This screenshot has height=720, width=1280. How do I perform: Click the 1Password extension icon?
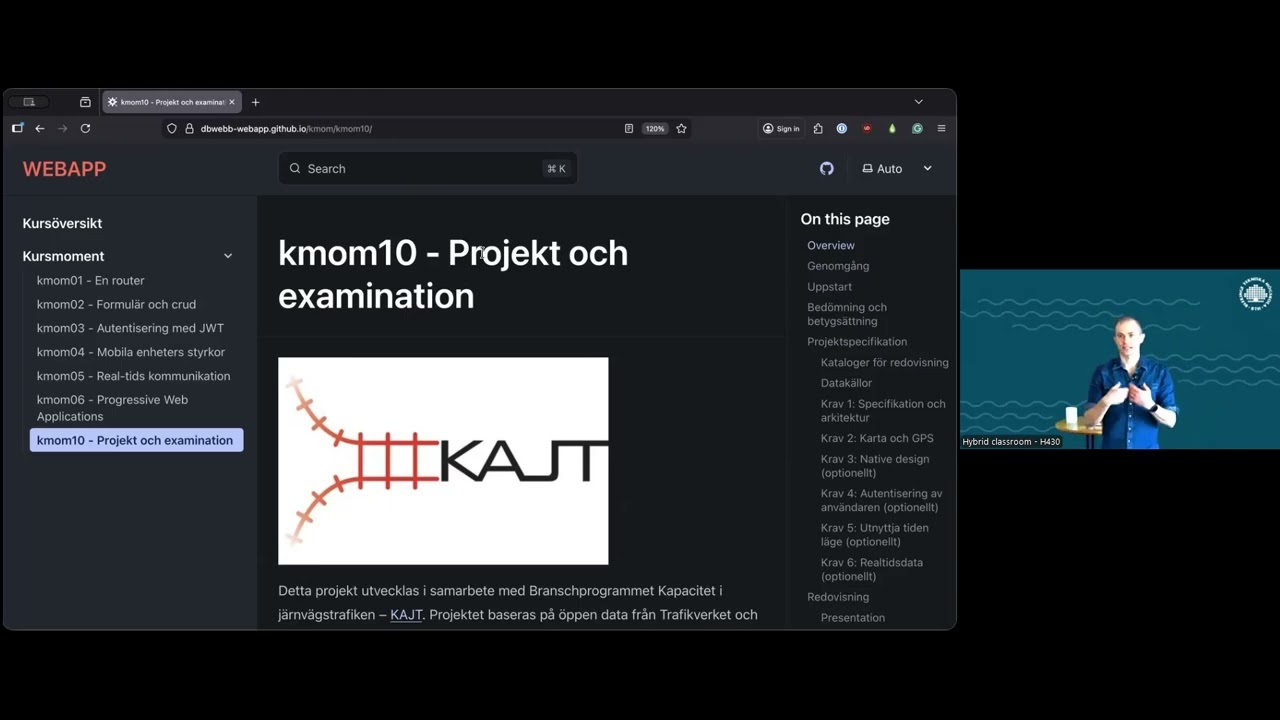point(842,128)
